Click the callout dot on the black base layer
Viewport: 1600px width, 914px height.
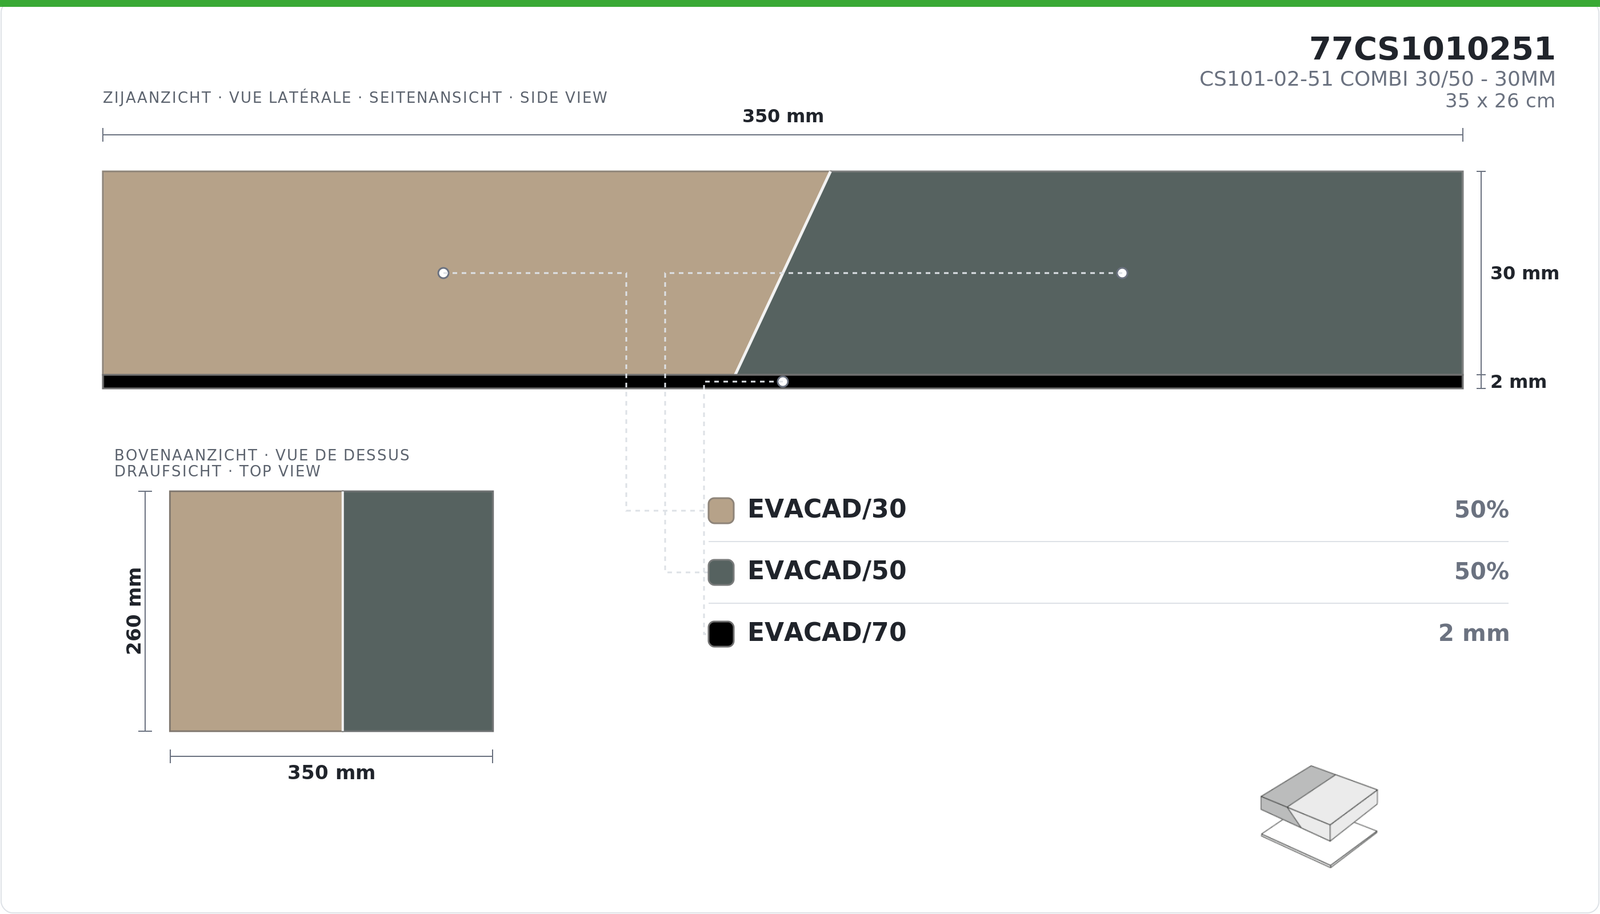tap(782, 382)
